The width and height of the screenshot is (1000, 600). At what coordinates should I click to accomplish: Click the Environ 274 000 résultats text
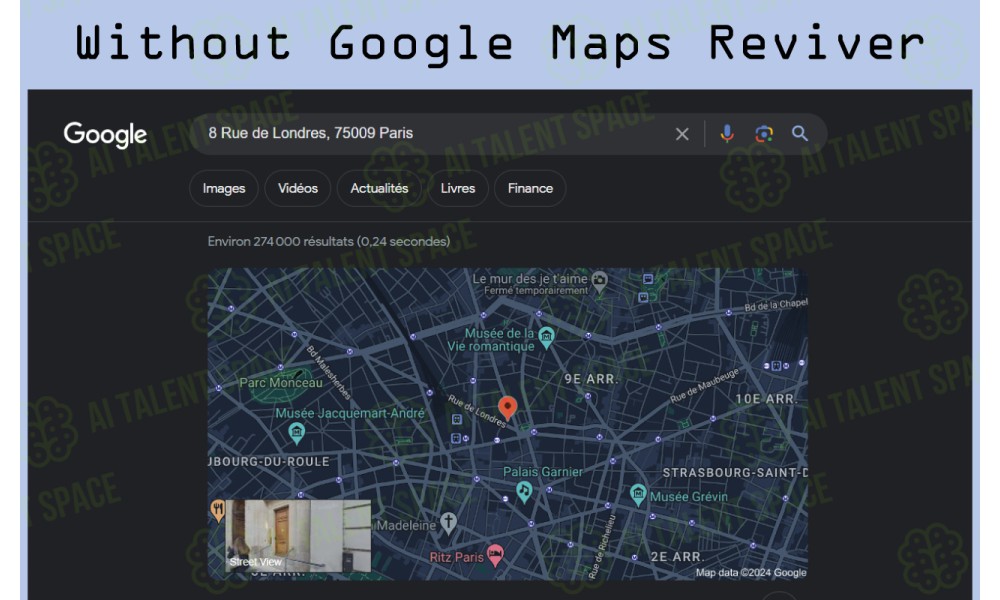point(328,242)
